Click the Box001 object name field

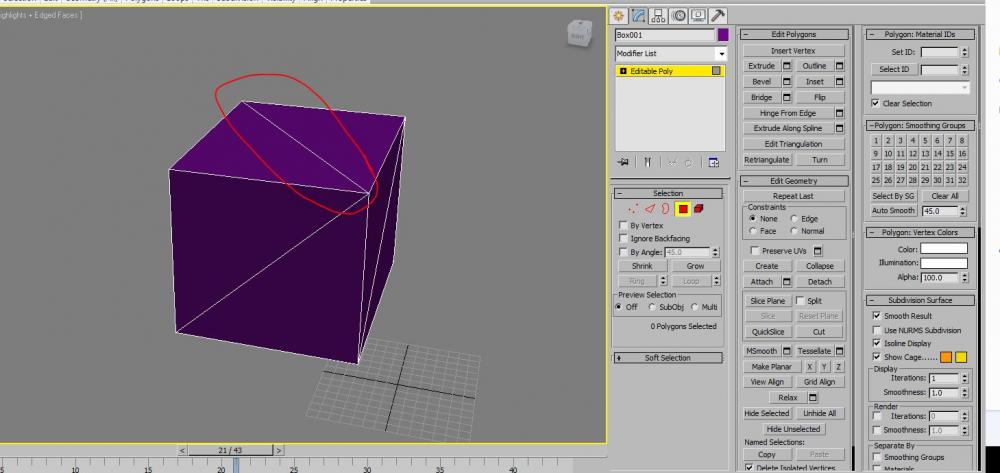[x=663, y=35]
